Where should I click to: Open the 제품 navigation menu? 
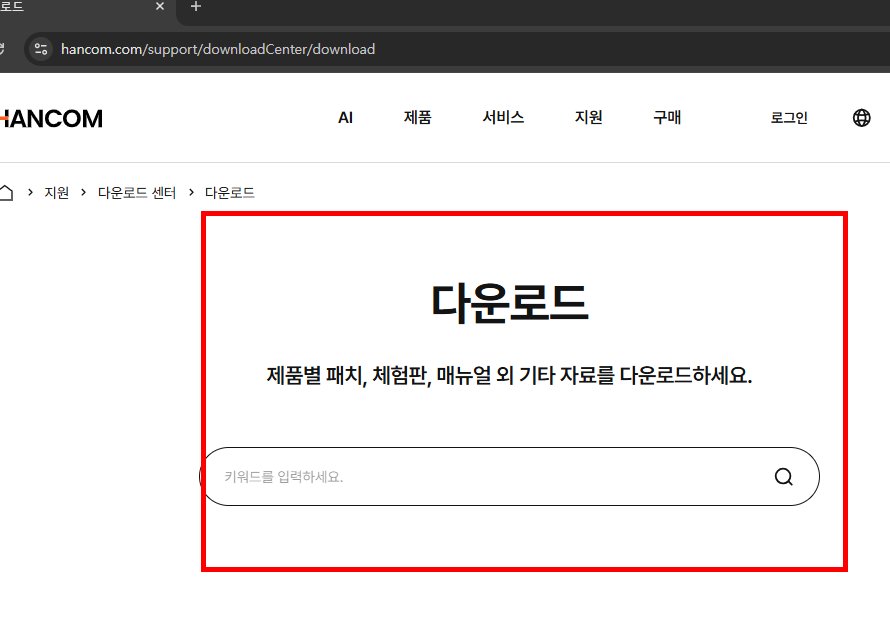417,117
